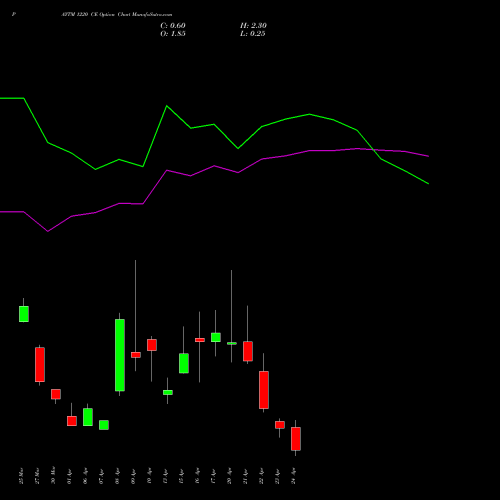Viewport: 500px width, 500px height.
Task: Select the green candlestick for 15 Apr
Action: [x=184, y=363]
